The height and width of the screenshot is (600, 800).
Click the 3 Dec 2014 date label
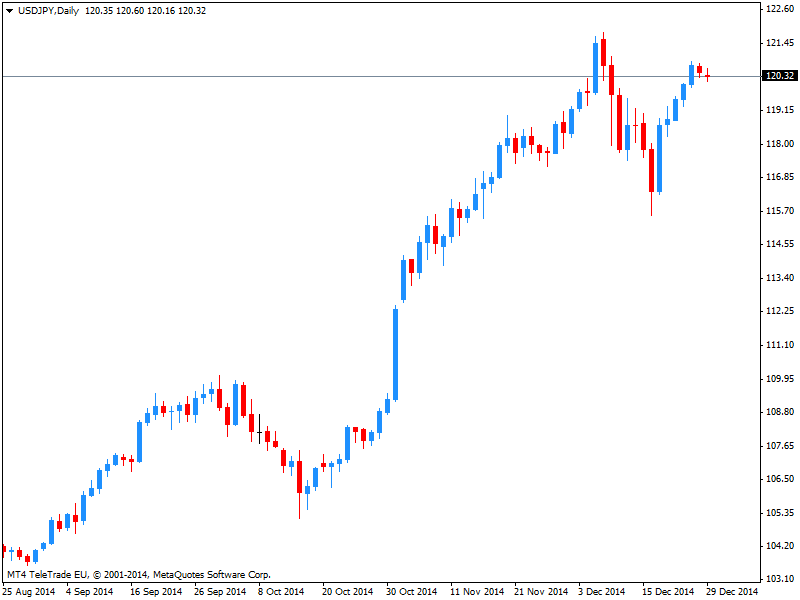pos(602,592)
